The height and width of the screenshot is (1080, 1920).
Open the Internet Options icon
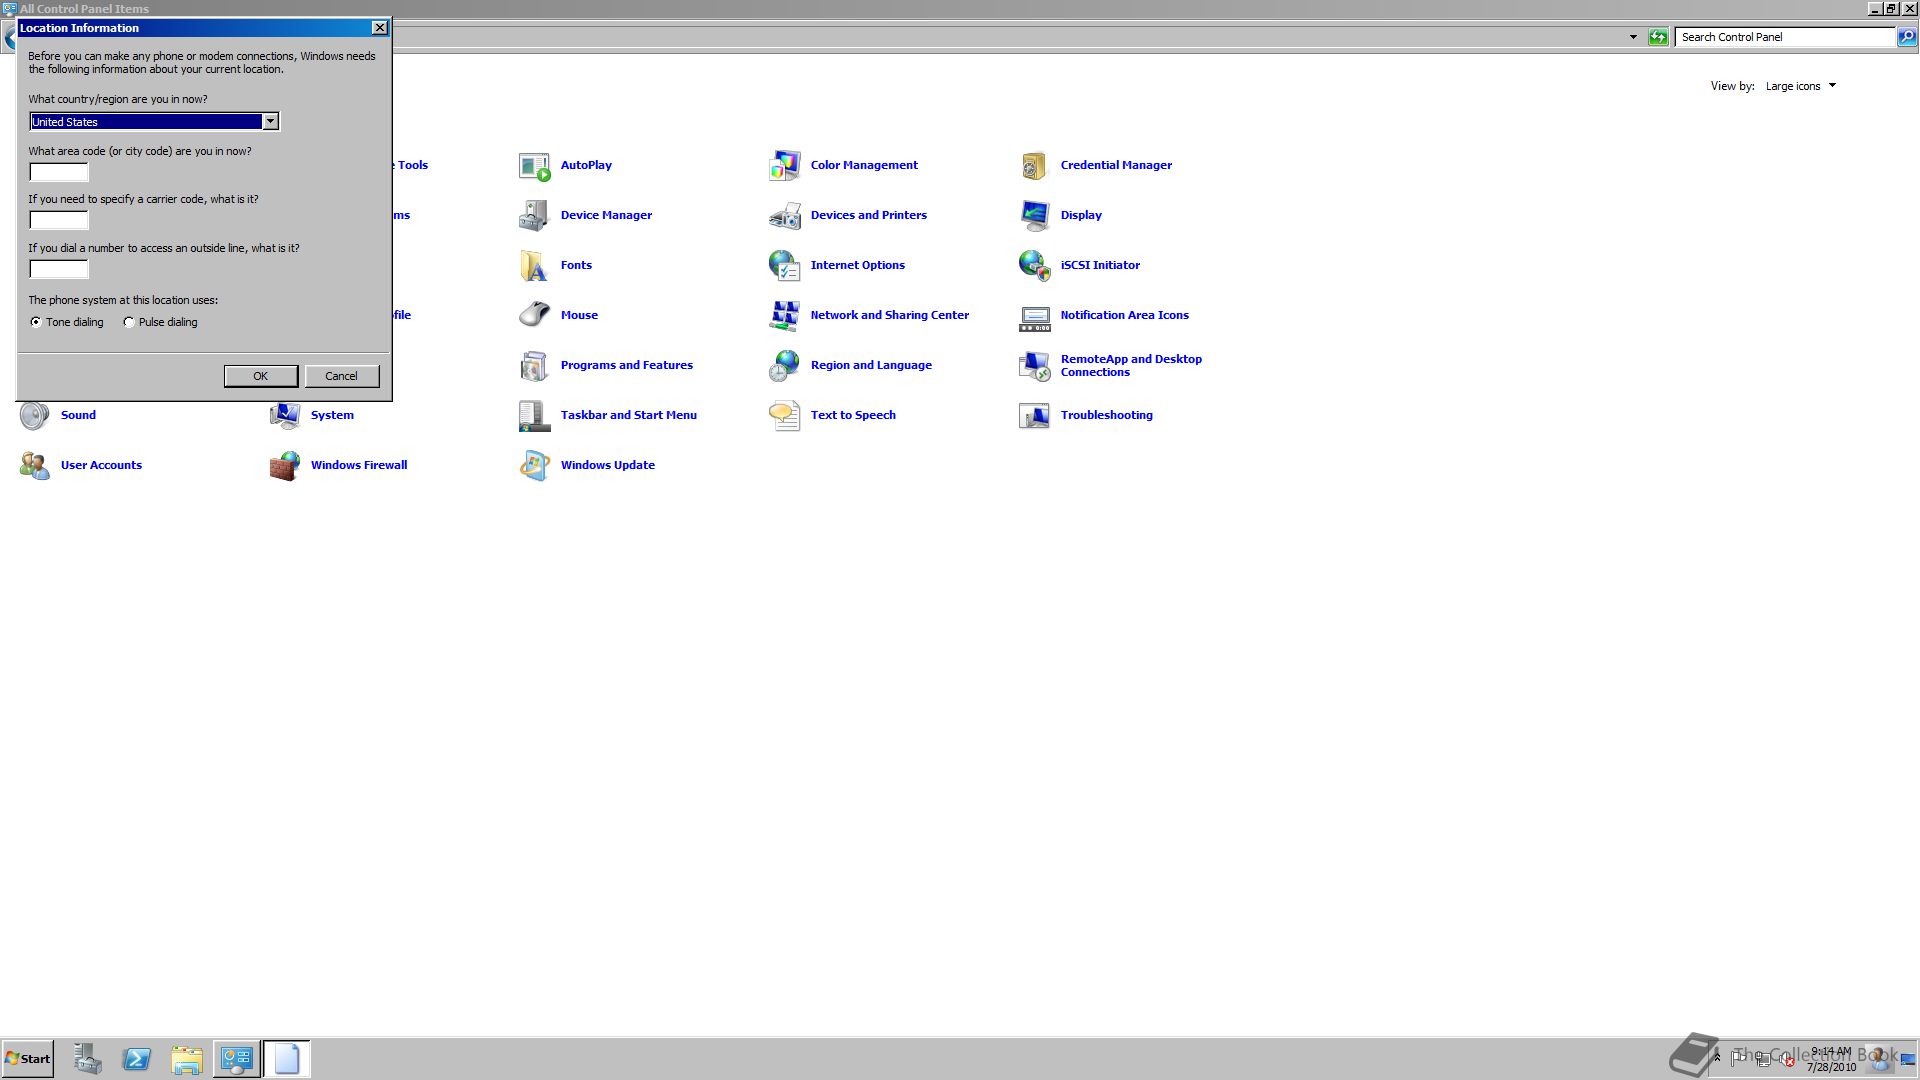click(x=785, y=266)
